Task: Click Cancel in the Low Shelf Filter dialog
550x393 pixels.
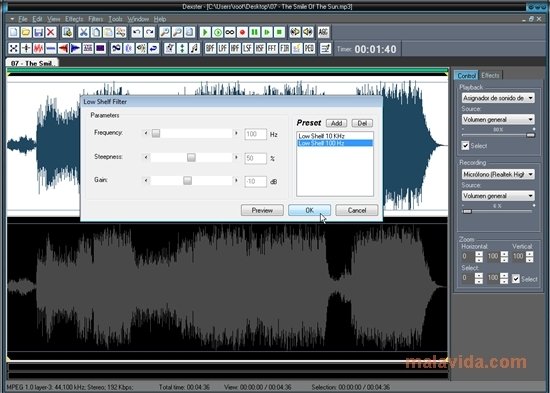Action: coord(357,210)
